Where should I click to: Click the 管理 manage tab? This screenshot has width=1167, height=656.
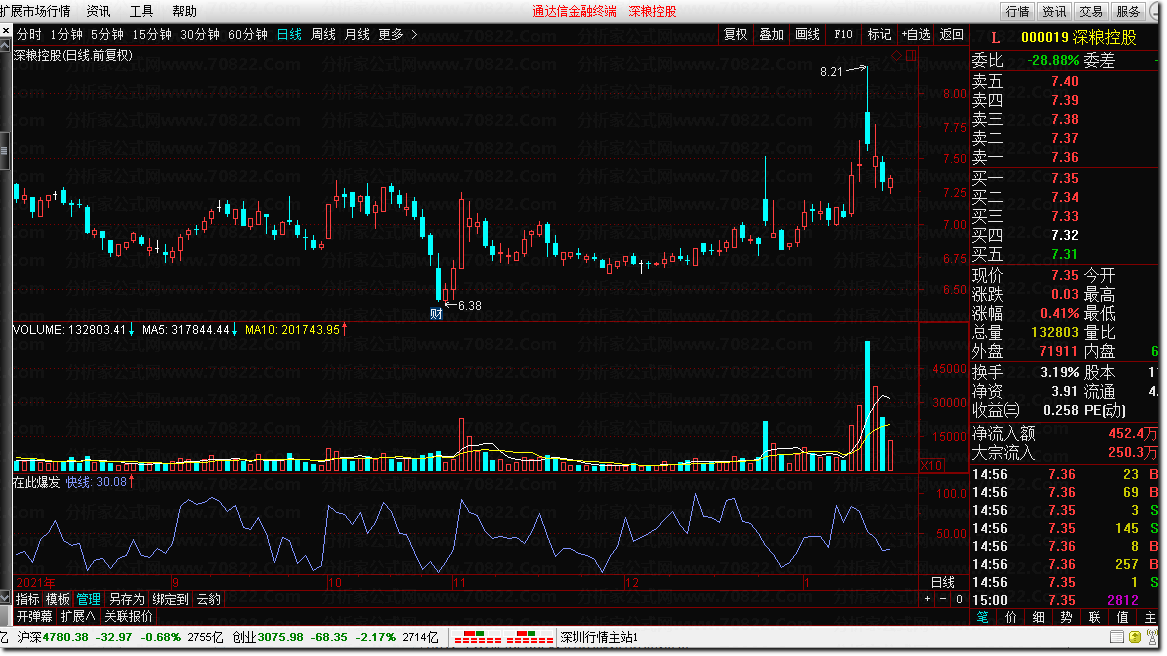click(88, 599)
